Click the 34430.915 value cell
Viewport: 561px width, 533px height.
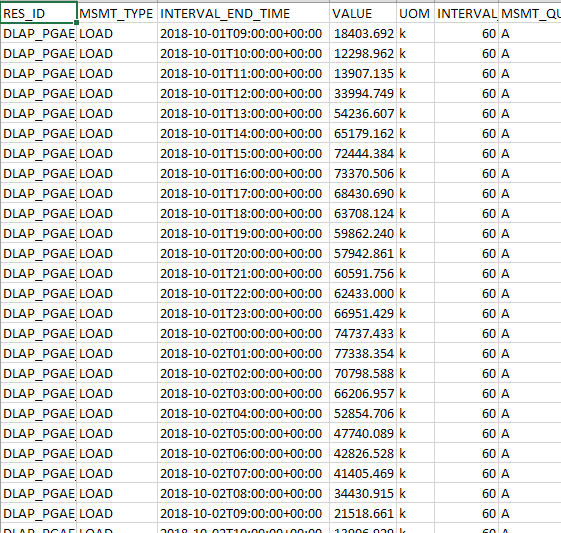click(x=363, y=493)
